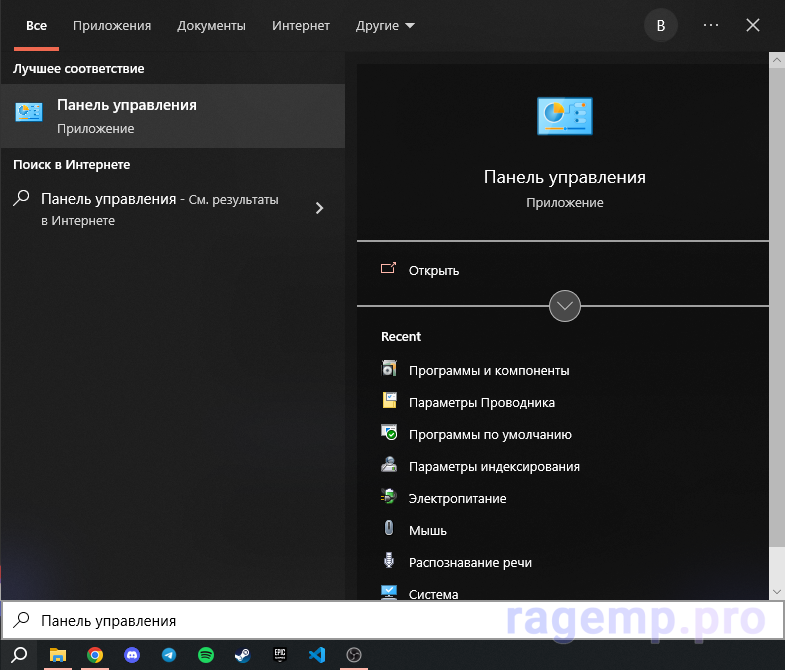Expand the Другие filter dropdown
Screen dimensions: 785x670
385,26
